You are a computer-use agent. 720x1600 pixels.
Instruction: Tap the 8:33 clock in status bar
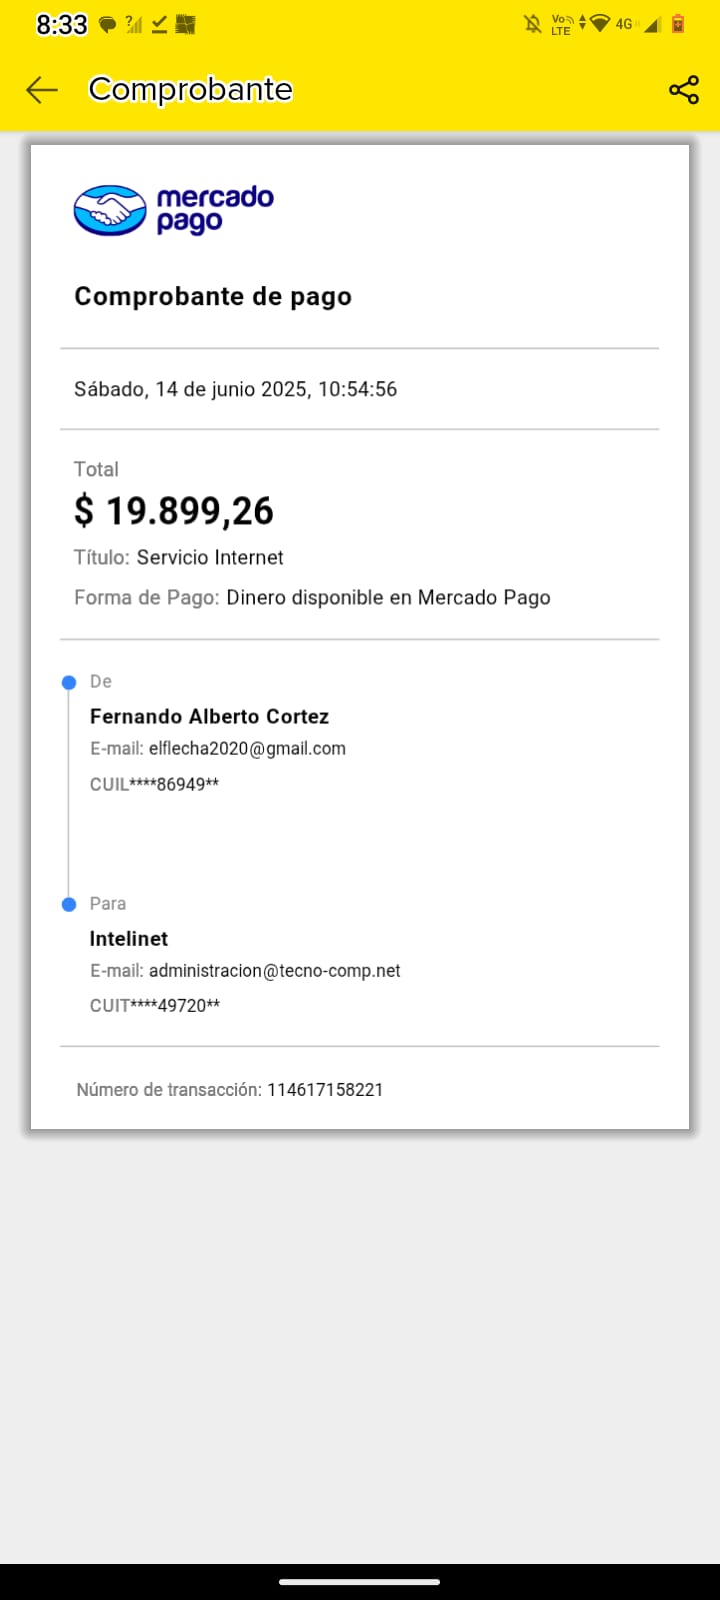tap(62, 25)
